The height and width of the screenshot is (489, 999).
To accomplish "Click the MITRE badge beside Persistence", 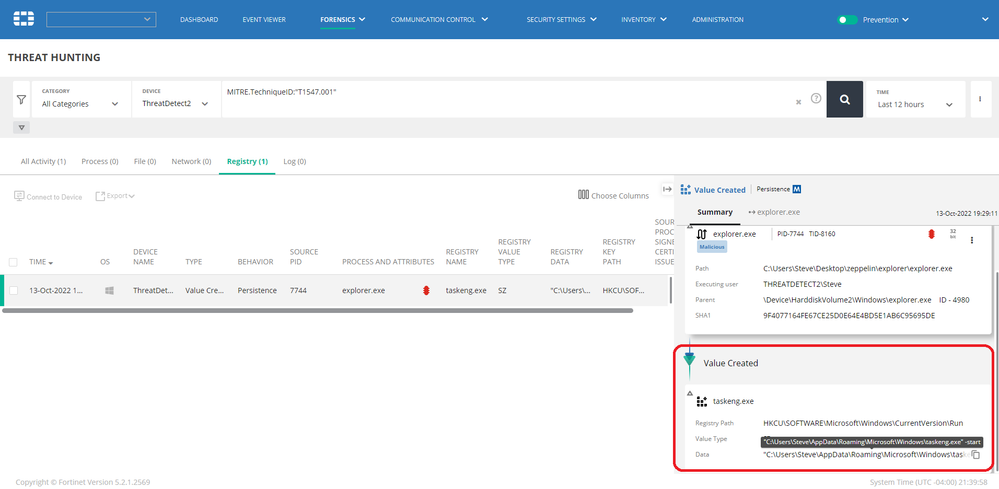I will 798,189.
